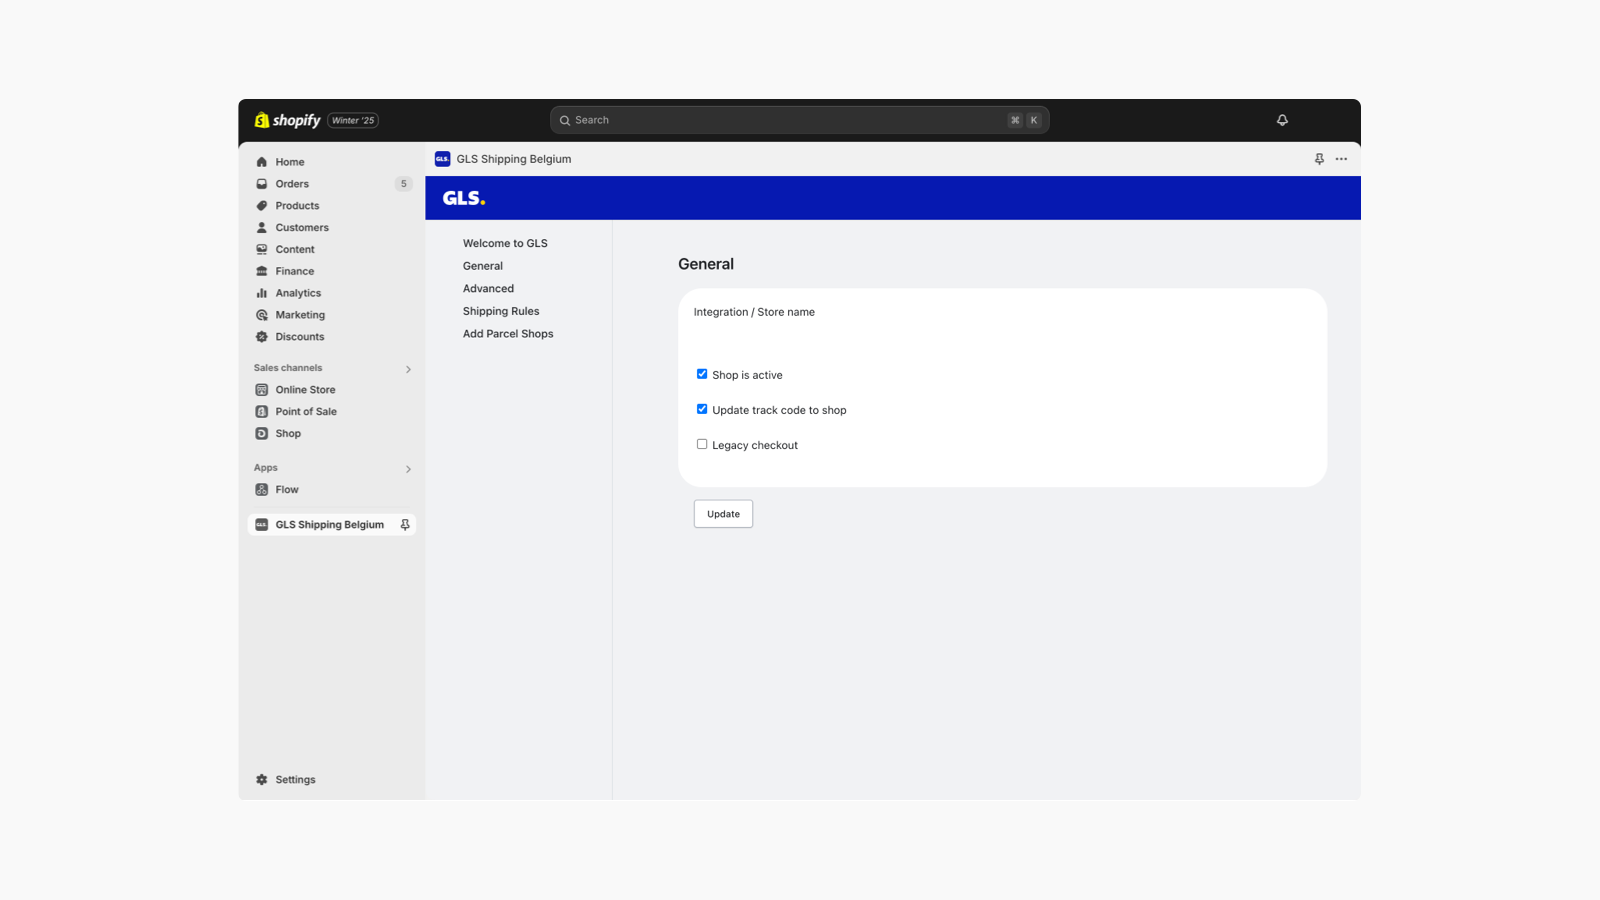The image size is (1600, 900).
Task: Open the Analytics section
Action: pyautogui.click(x=297, y=292)
